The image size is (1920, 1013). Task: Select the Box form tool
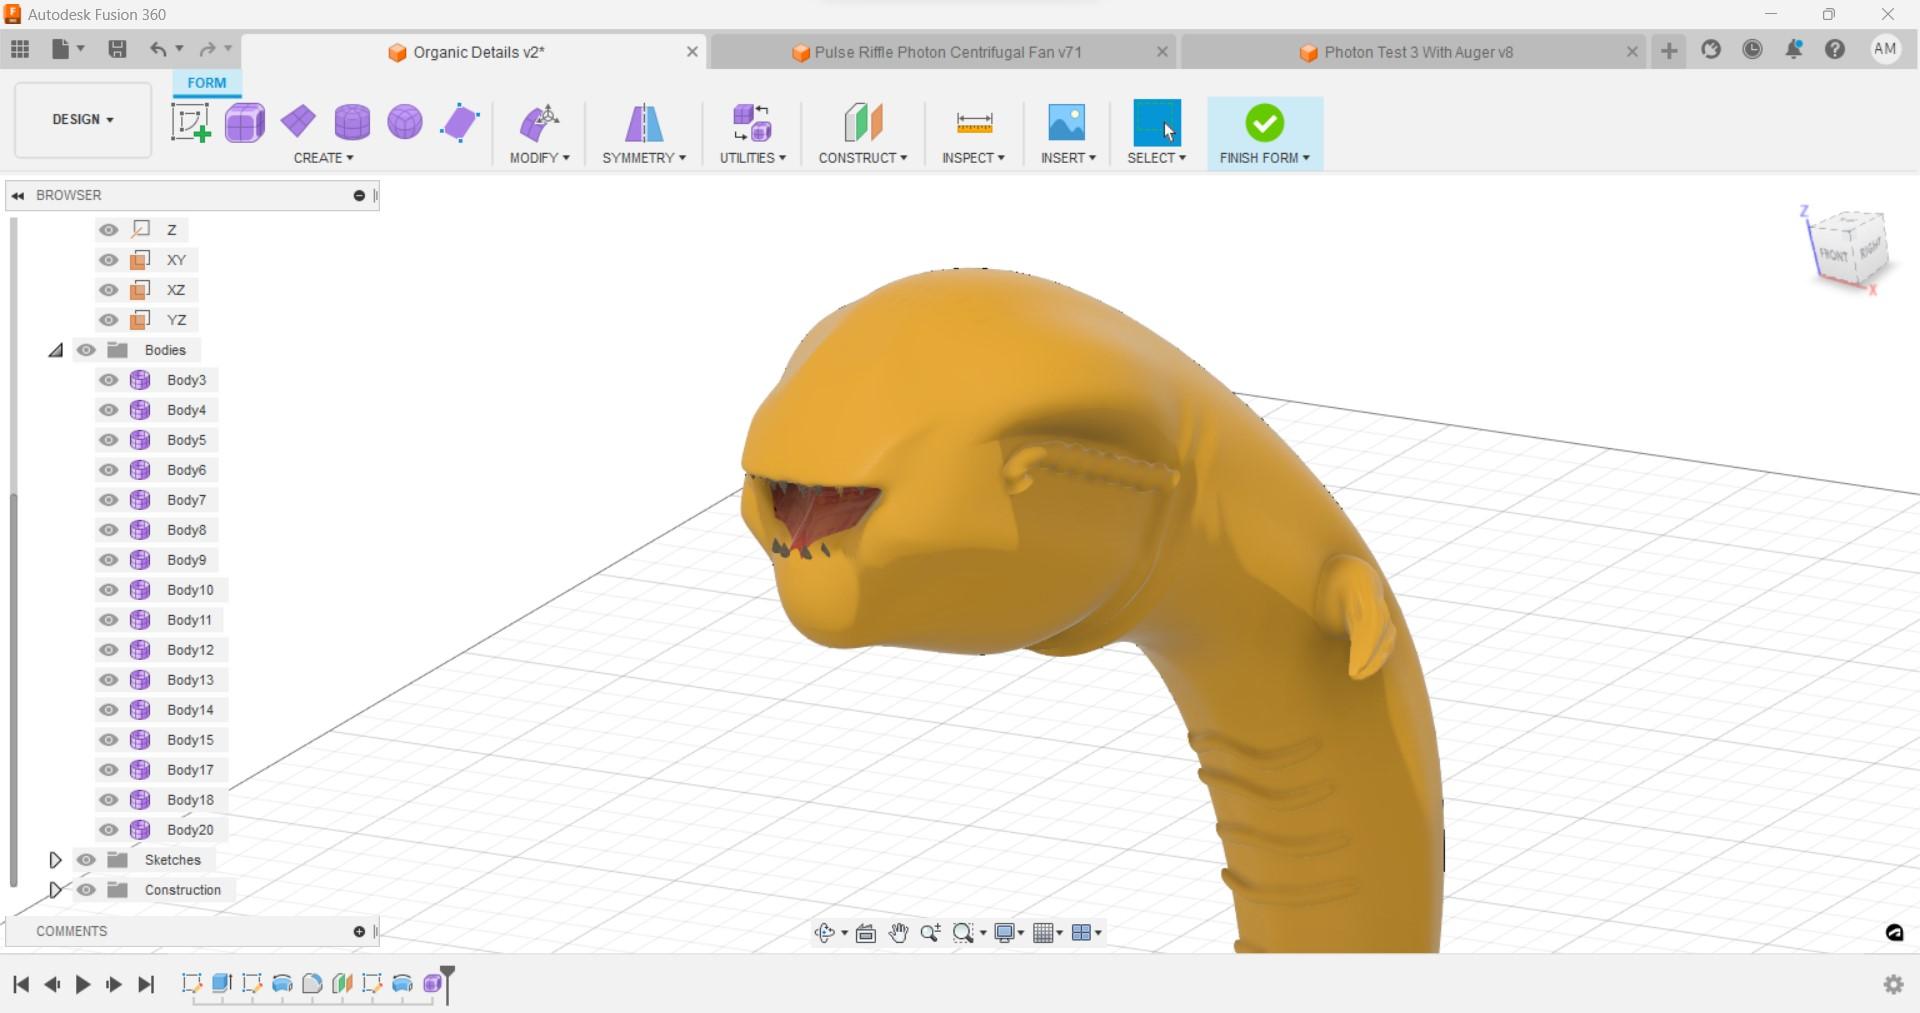pyautogui.click(x=245, y=122)
